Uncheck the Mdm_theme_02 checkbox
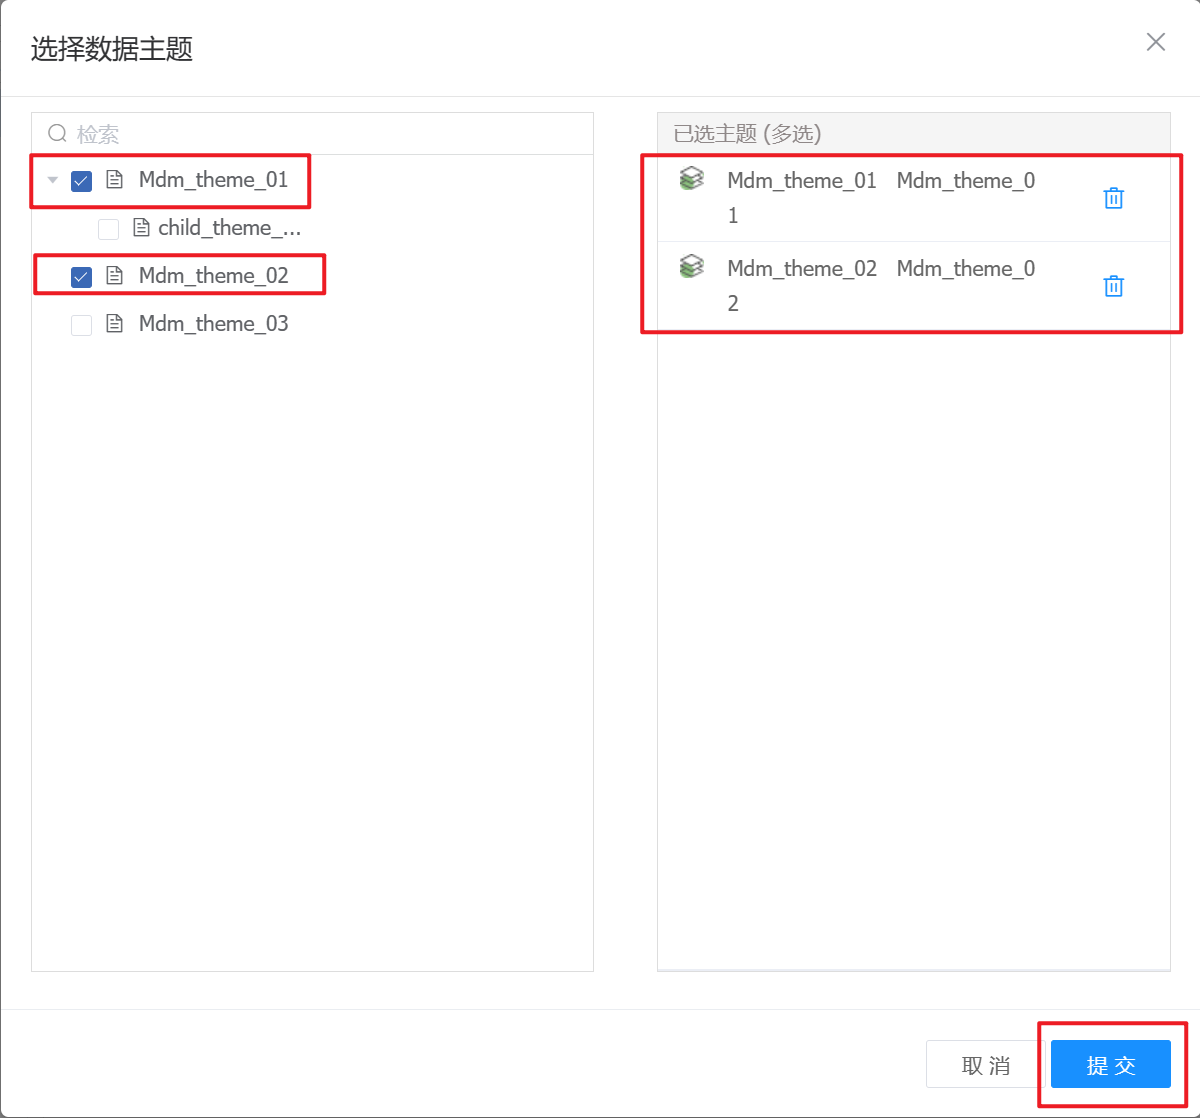 click(82, 277)
